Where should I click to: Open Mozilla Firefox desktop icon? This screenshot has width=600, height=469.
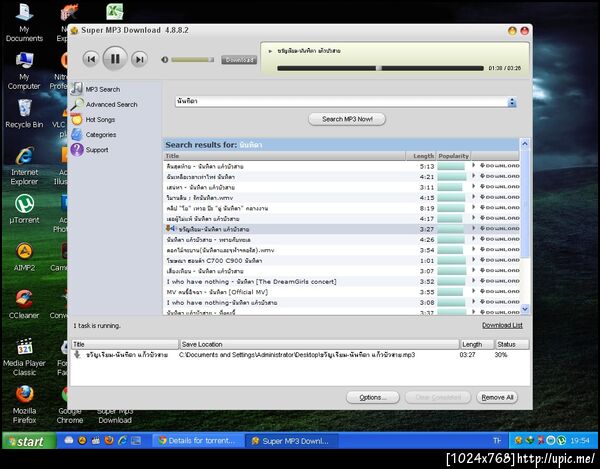point(24,404)
